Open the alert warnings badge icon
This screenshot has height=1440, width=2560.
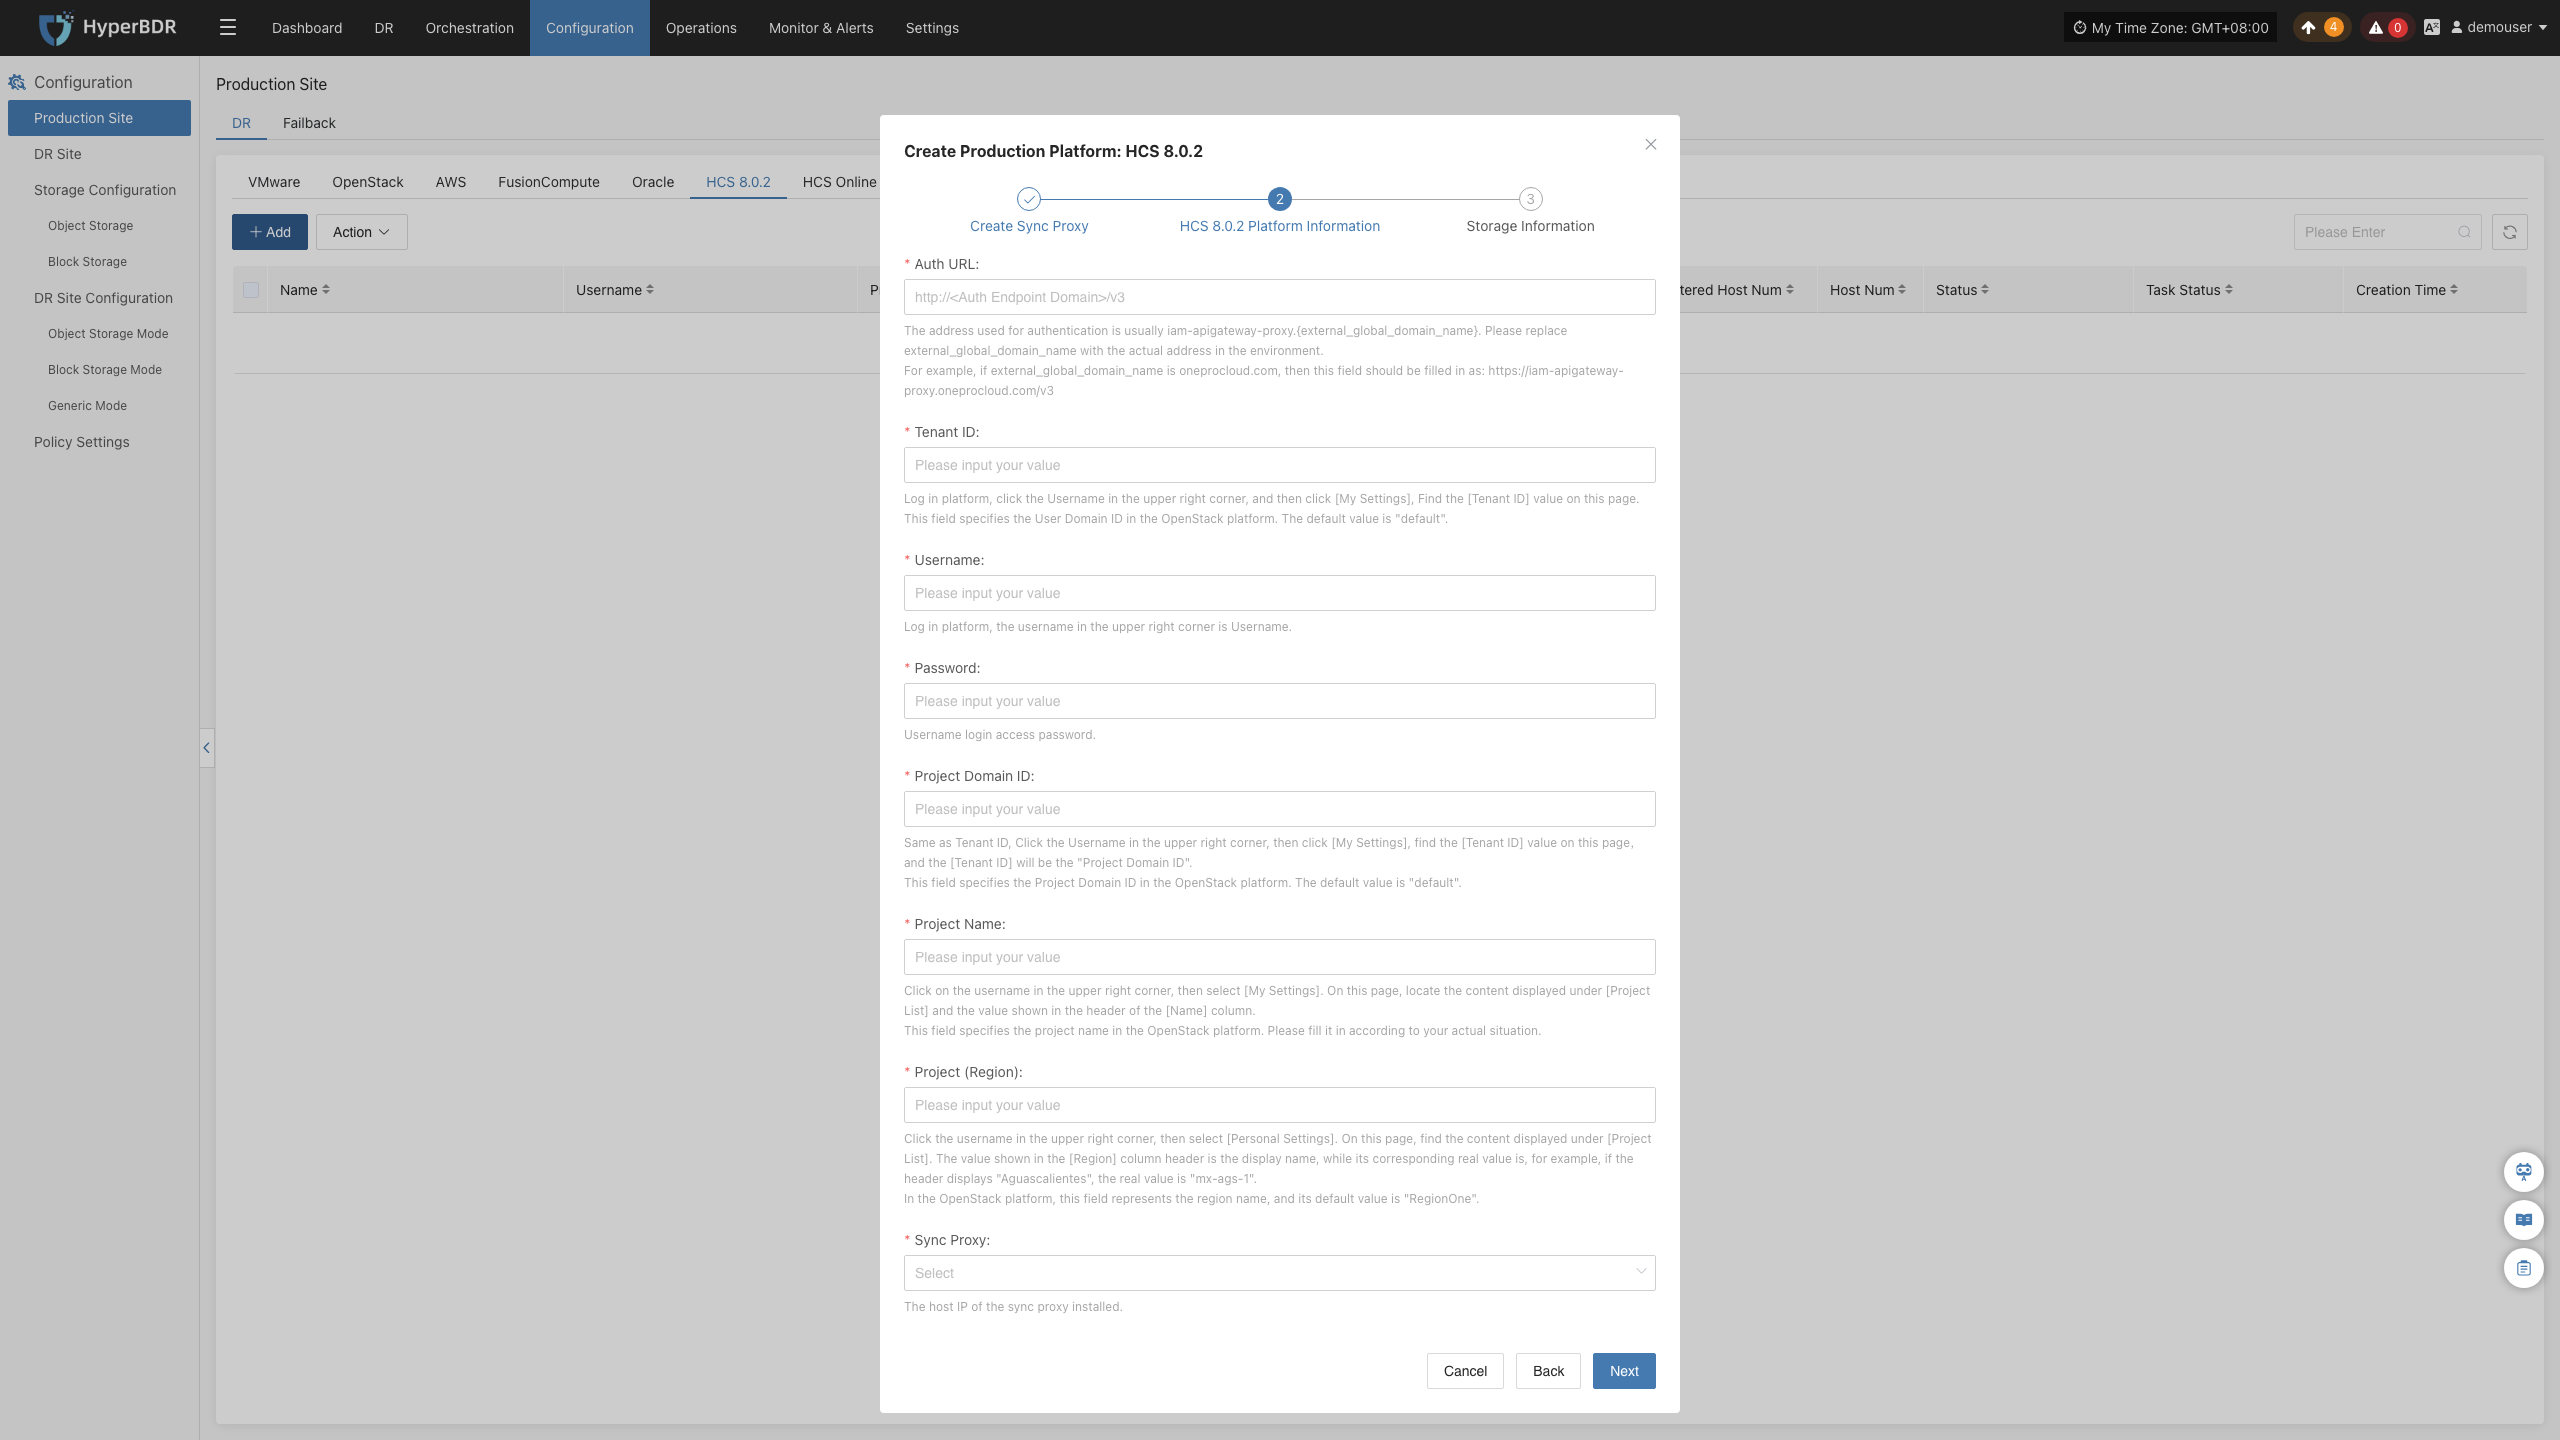2386,28
